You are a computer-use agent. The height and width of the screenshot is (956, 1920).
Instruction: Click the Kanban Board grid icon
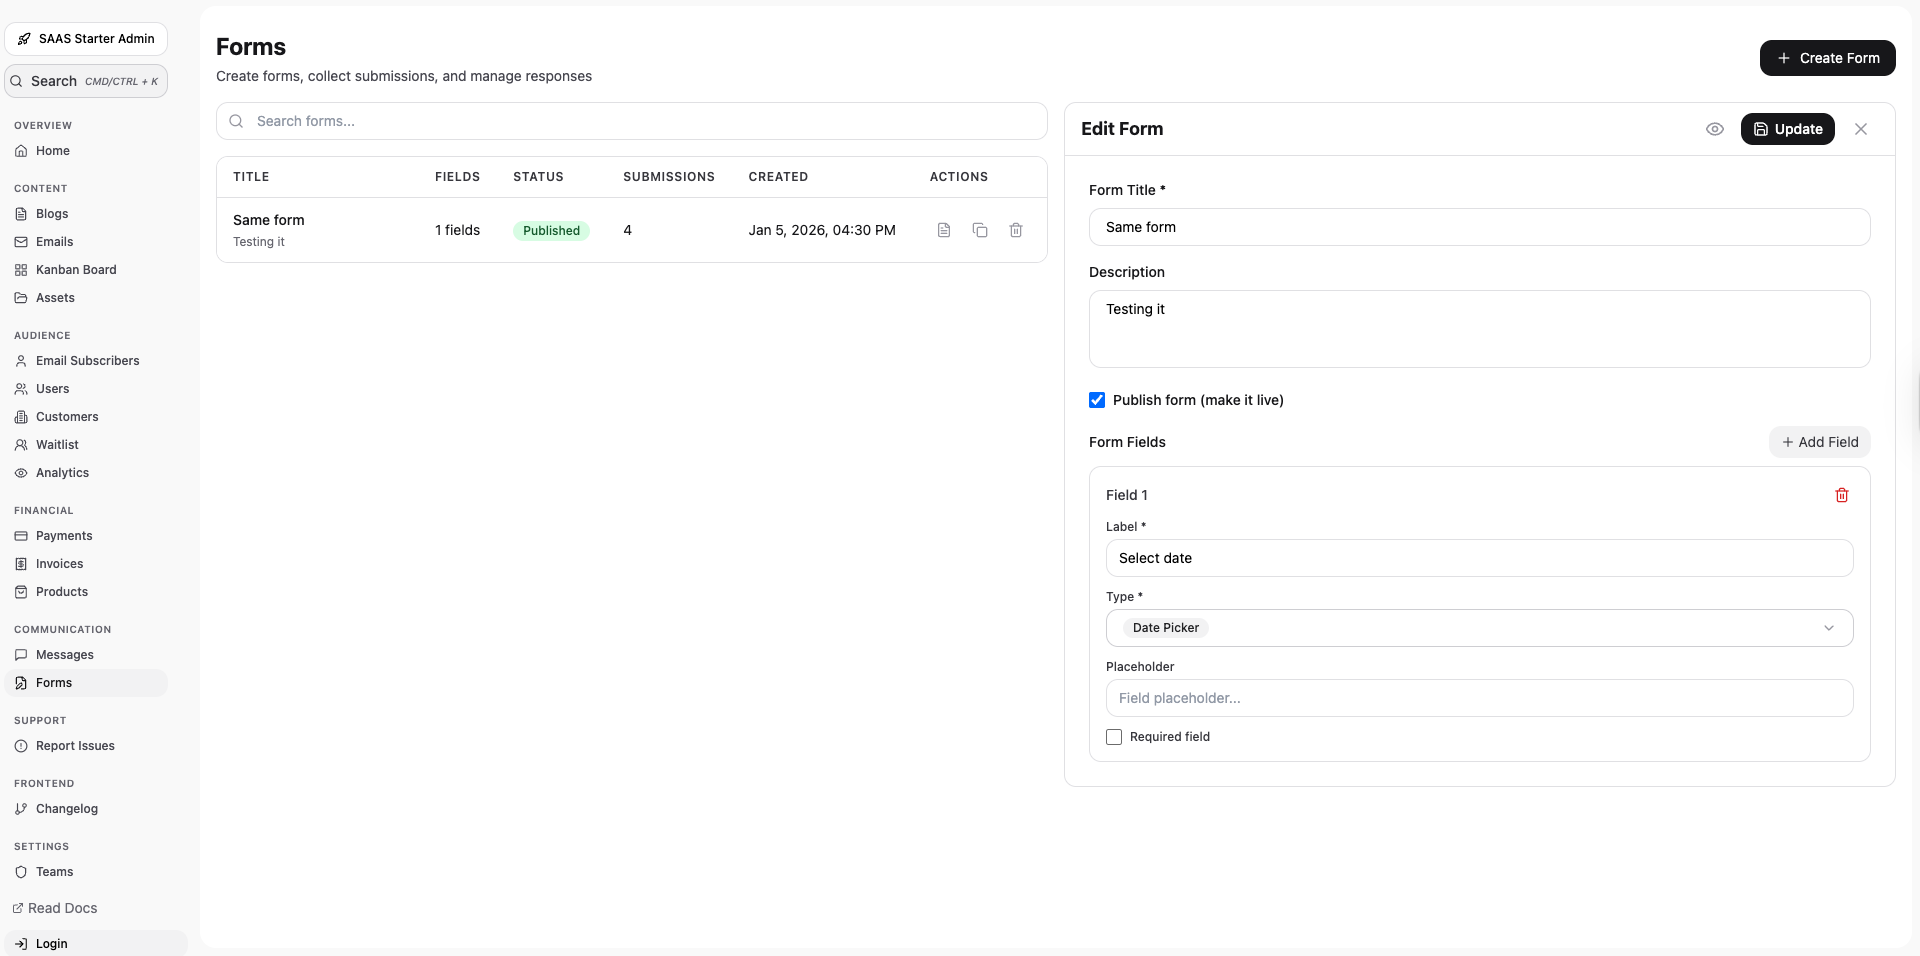tap(21, 270)
